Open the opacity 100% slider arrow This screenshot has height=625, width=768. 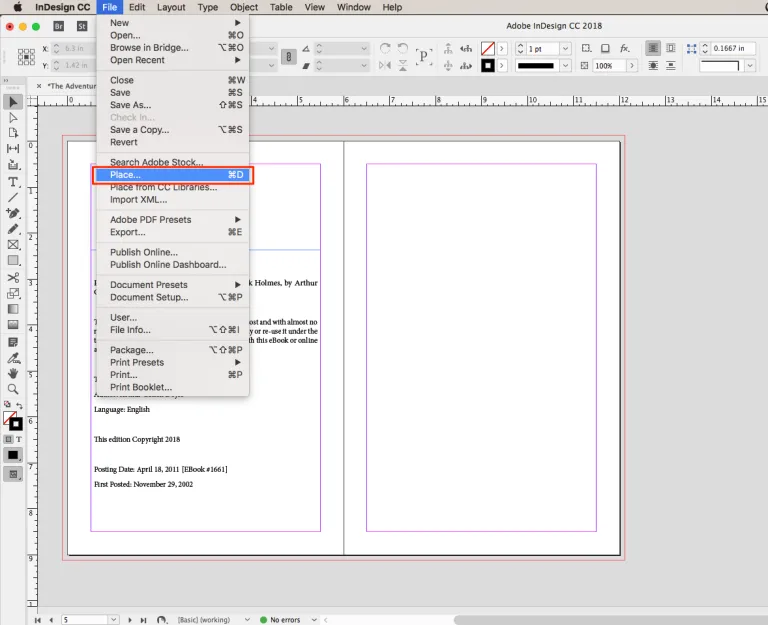click(x=632, y=66)
